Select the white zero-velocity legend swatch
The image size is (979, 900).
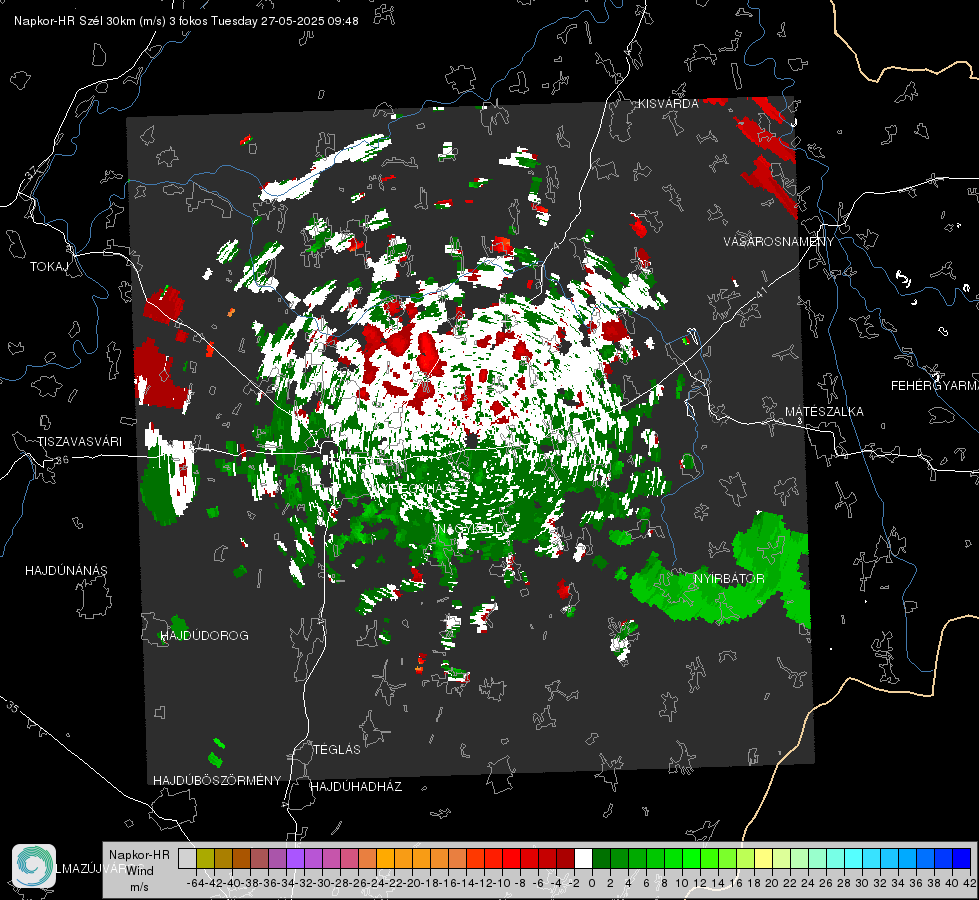pos(583,858)
